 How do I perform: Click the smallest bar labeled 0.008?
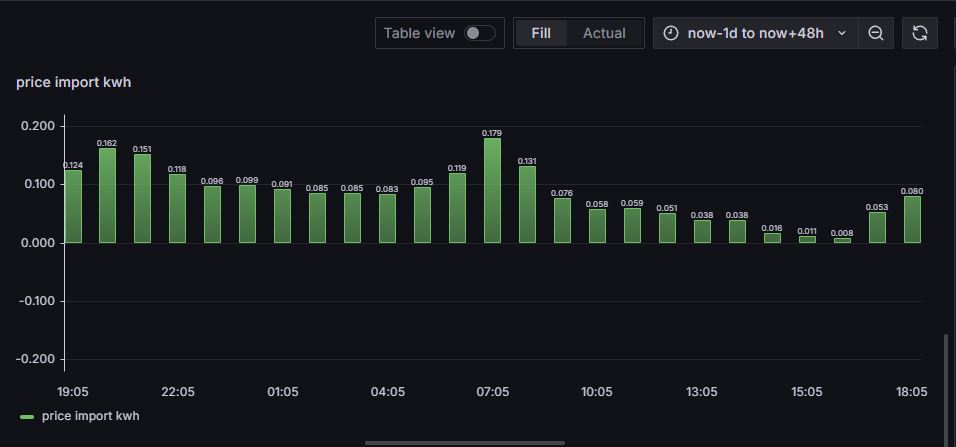842,240
